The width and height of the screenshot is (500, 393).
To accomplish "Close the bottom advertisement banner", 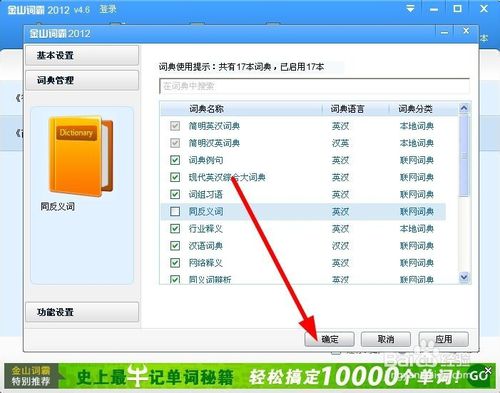I will tap(488, 371).
